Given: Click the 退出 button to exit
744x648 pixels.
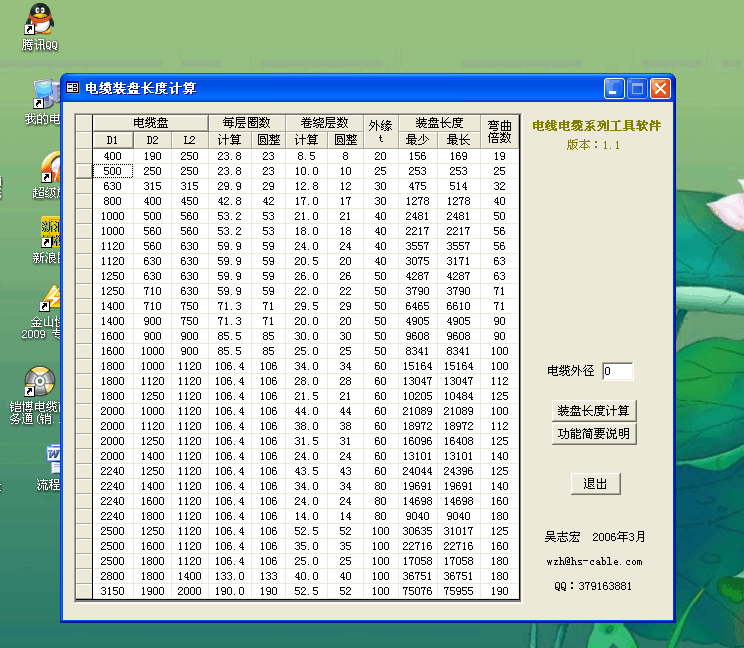Looking at the screenshot, I should 595,484.
